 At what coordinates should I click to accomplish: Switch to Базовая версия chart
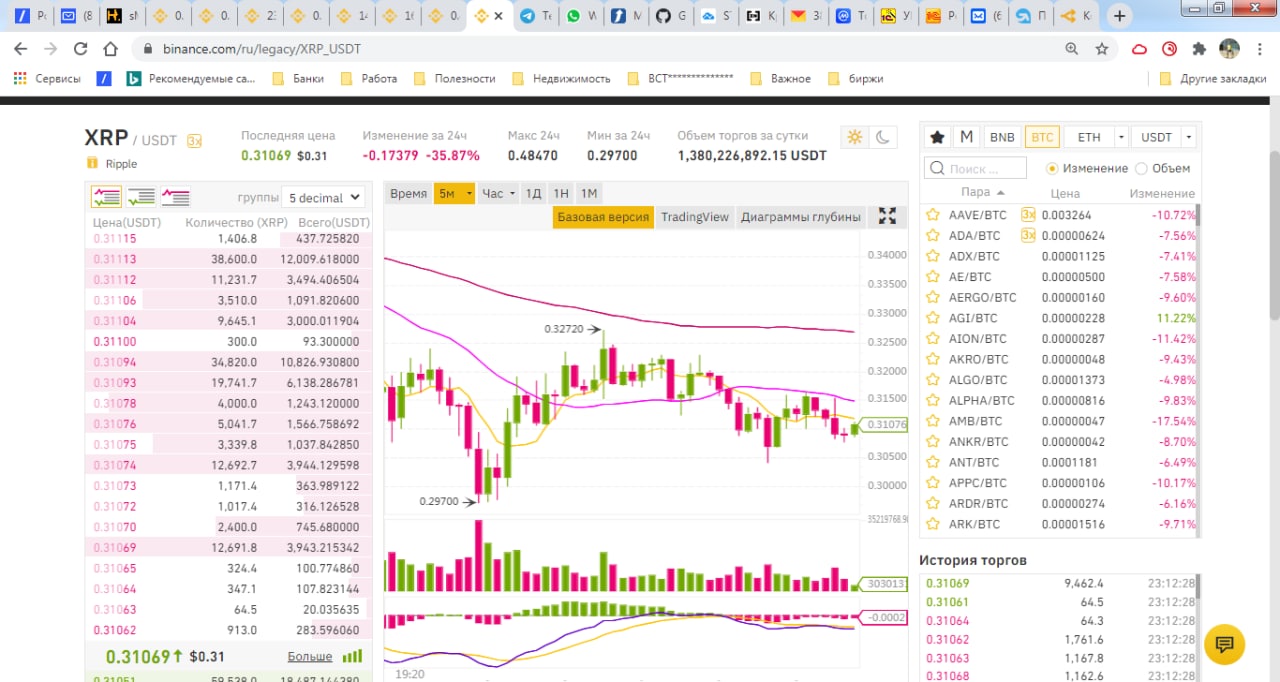603,216
